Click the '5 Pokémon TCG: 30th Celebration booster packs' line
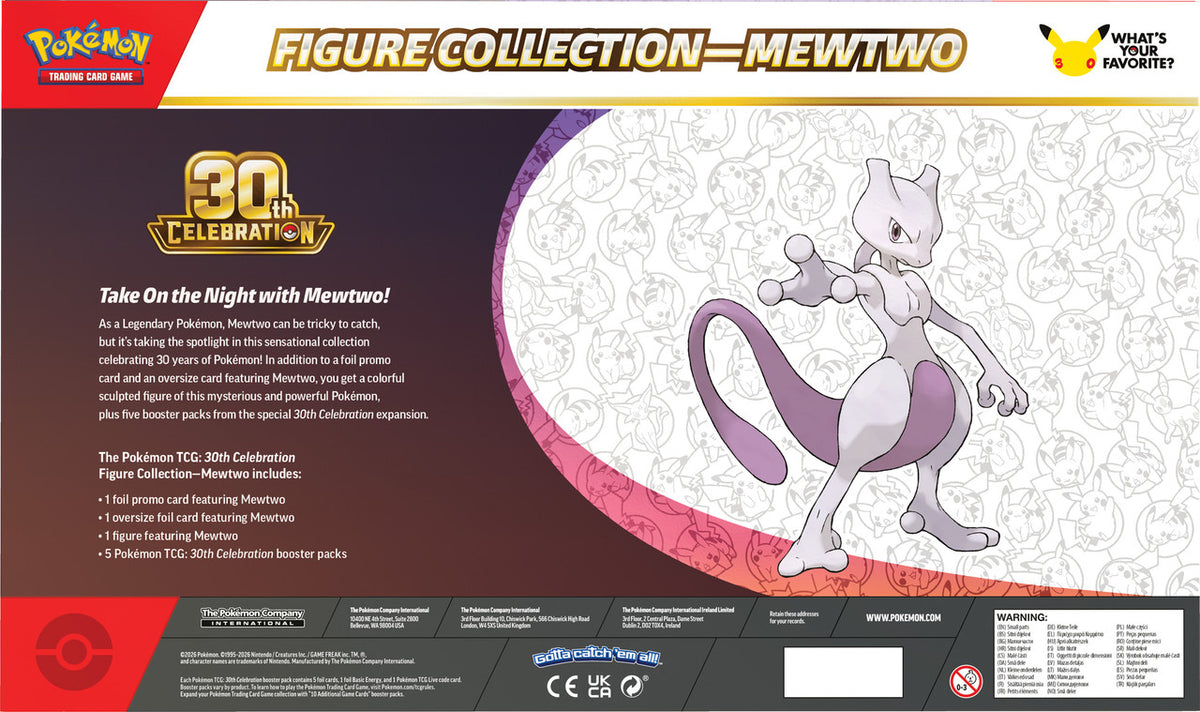 coord(223,553)
